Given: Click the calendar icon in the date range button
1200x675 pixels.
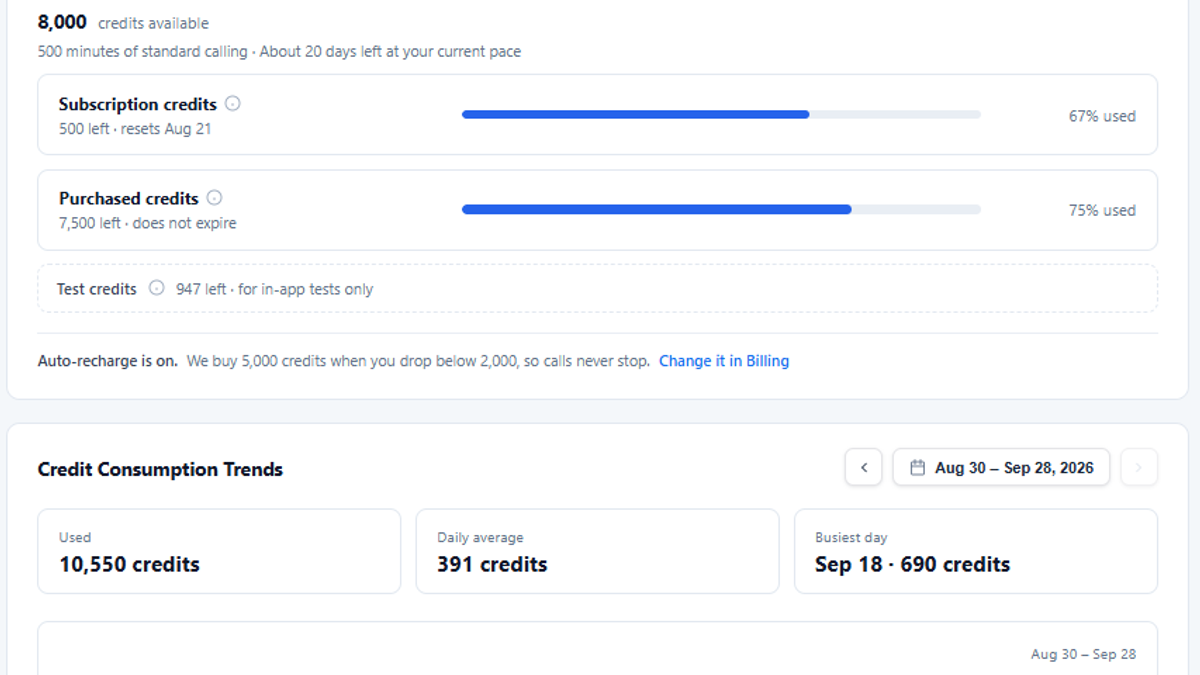Looking at the screenshot, I should pyautogui.click(x=917, y=467).
